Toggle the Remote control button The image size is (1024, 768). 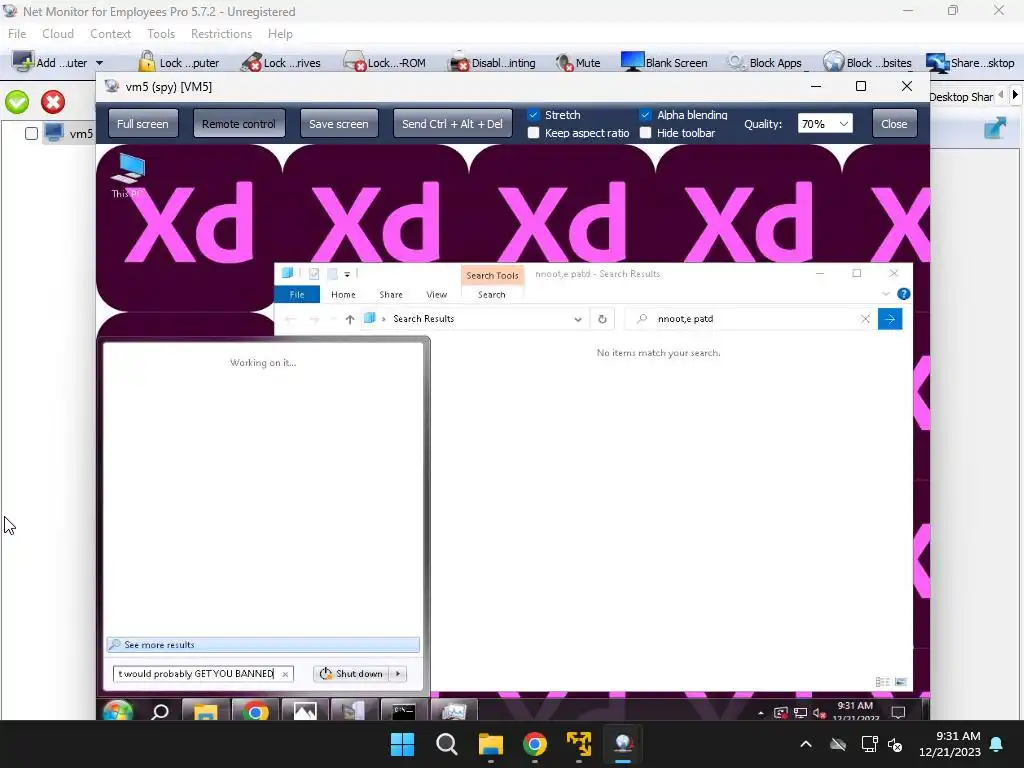click(x=238, y=123)
